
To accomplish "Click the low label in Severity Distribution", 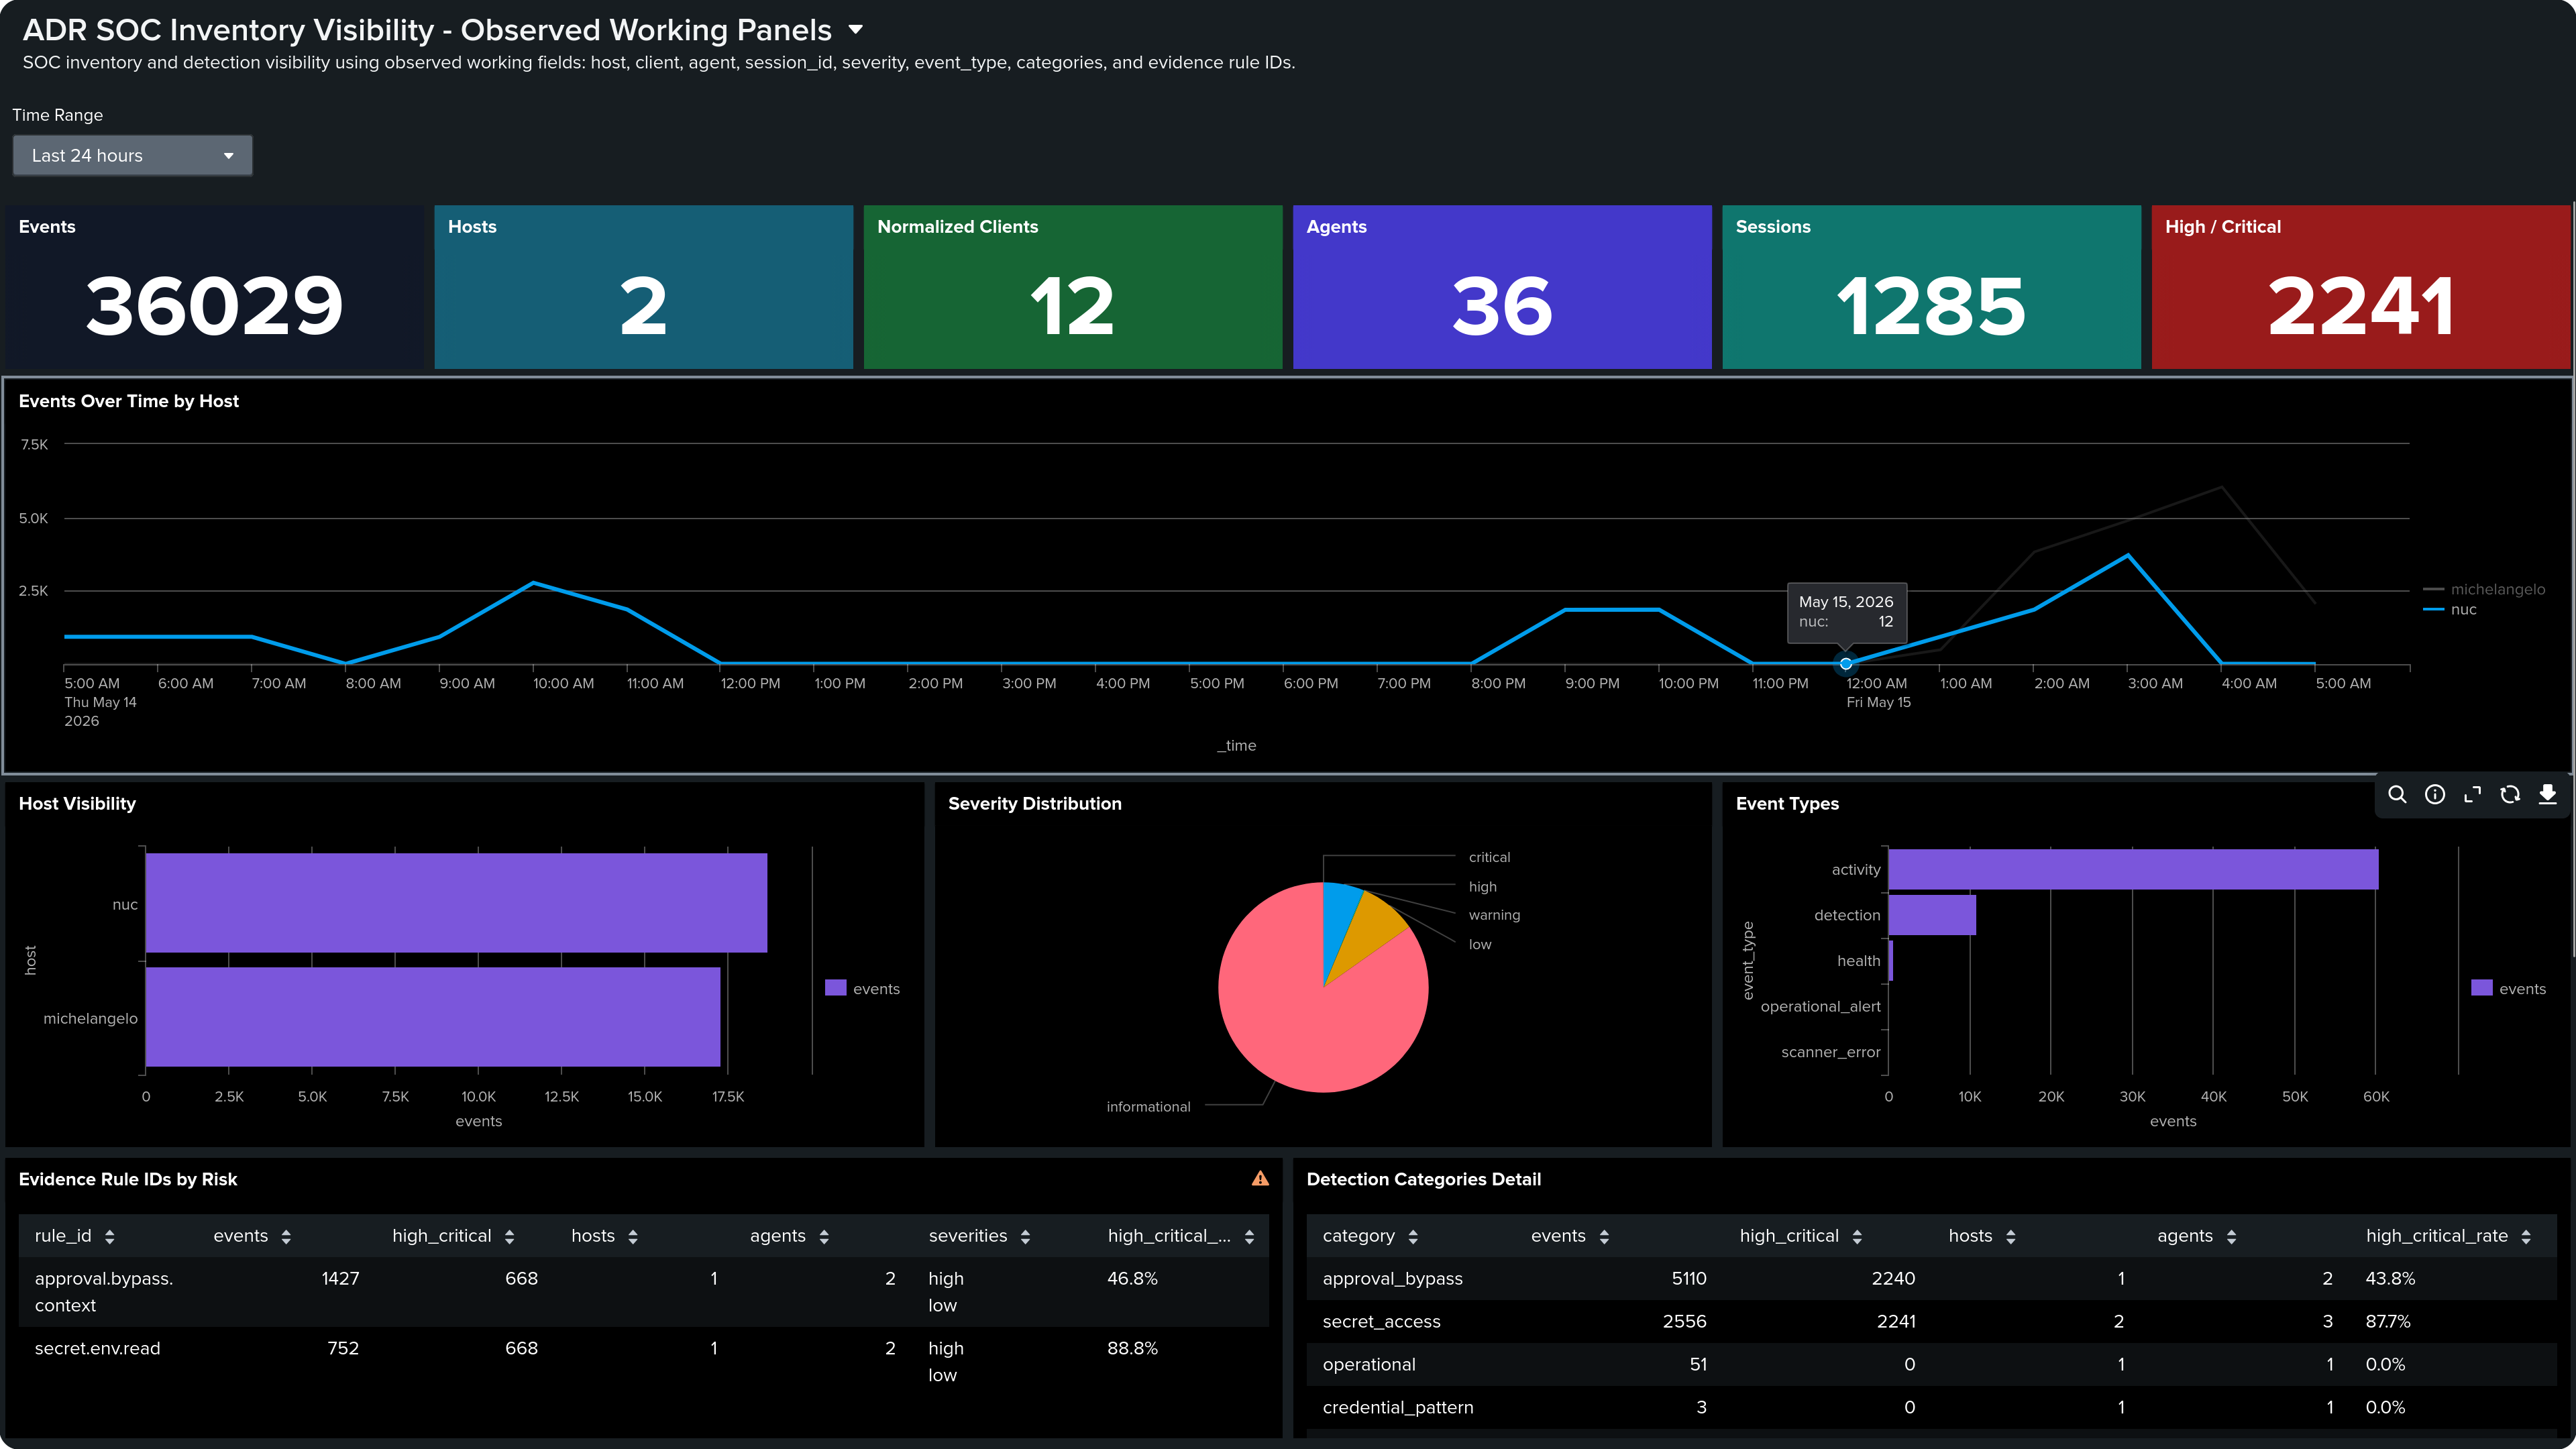I will (x=1480, y=944).
